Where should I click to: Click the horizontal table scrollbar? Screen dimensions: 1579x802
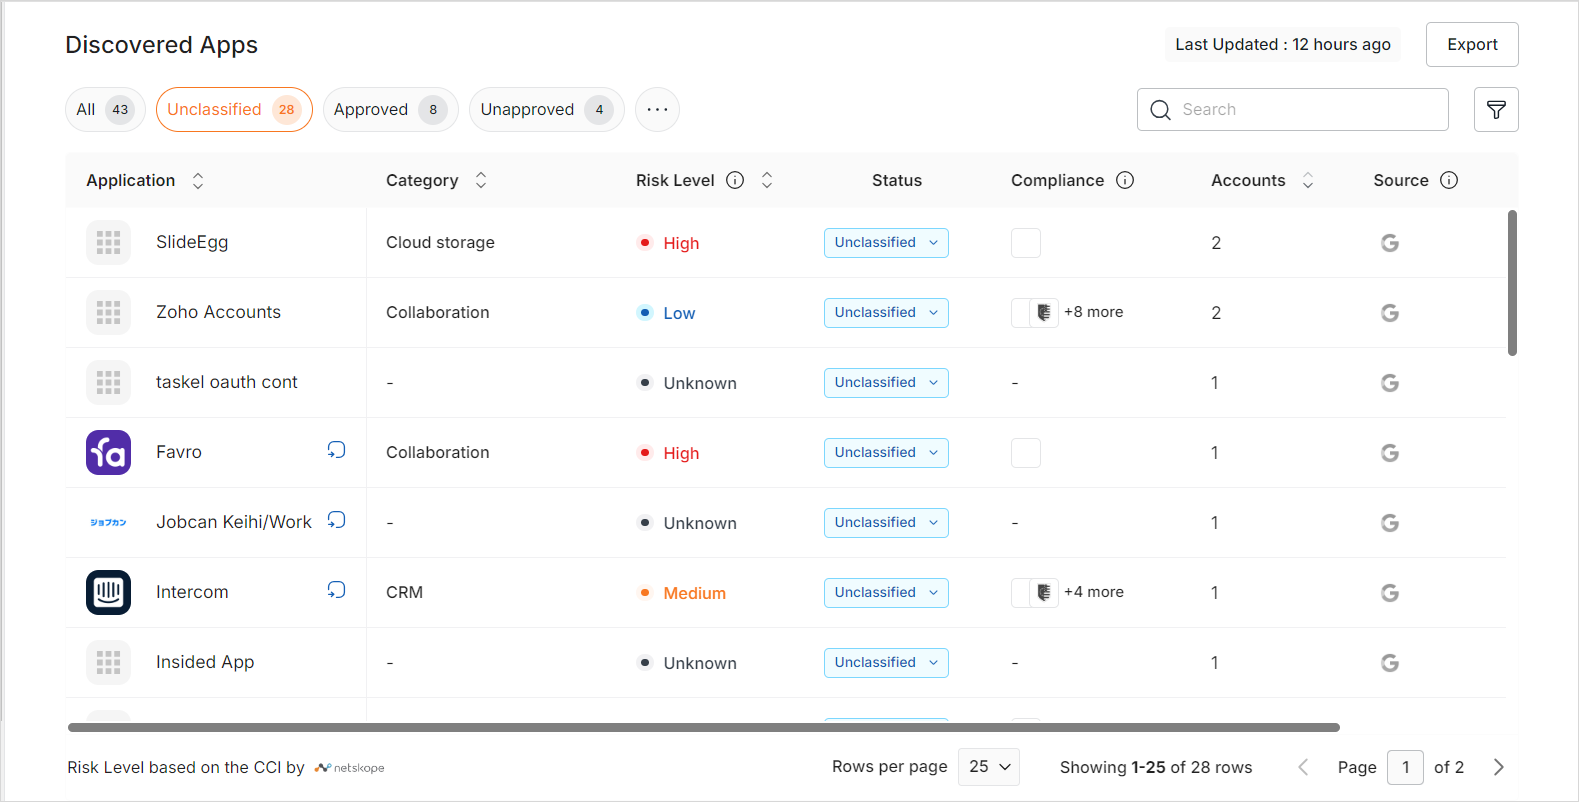703,728
